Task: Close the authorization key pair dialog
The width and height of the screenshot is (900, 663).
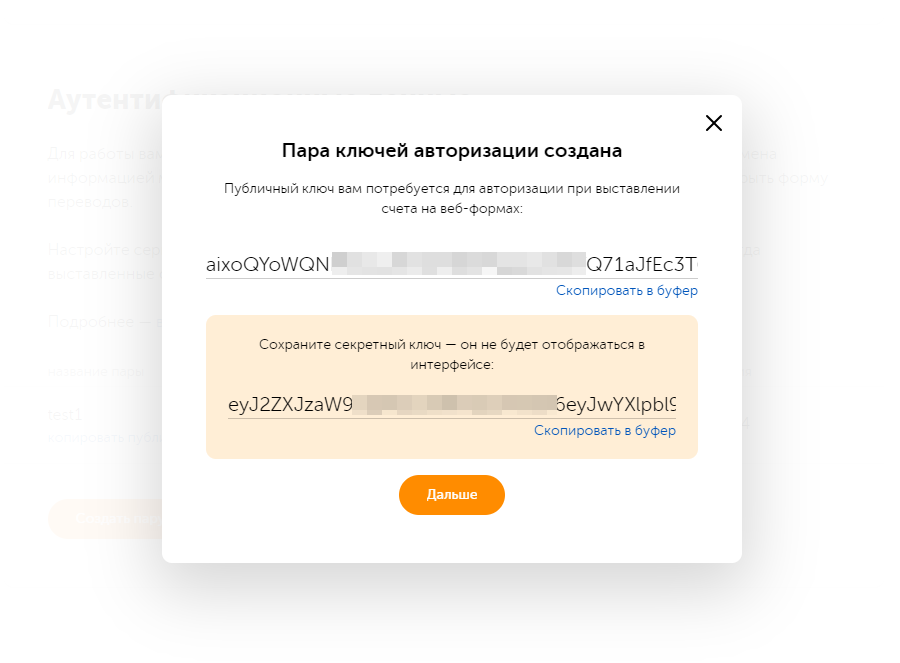Action: click(x=713, y=123)
